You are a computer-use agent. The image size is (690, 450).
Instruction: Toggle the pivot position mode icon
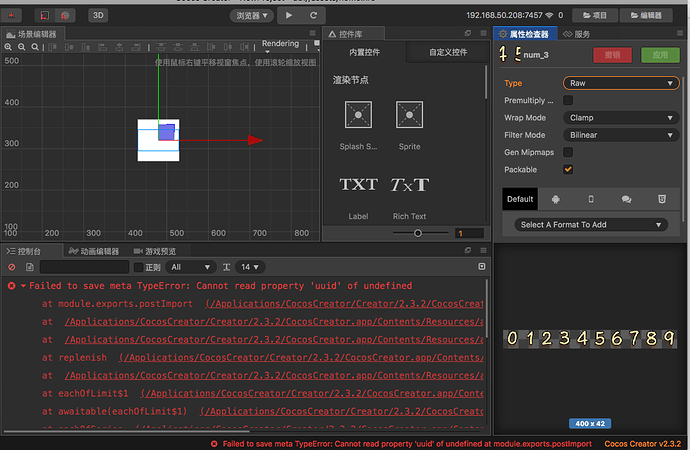(x=45, y=15)
